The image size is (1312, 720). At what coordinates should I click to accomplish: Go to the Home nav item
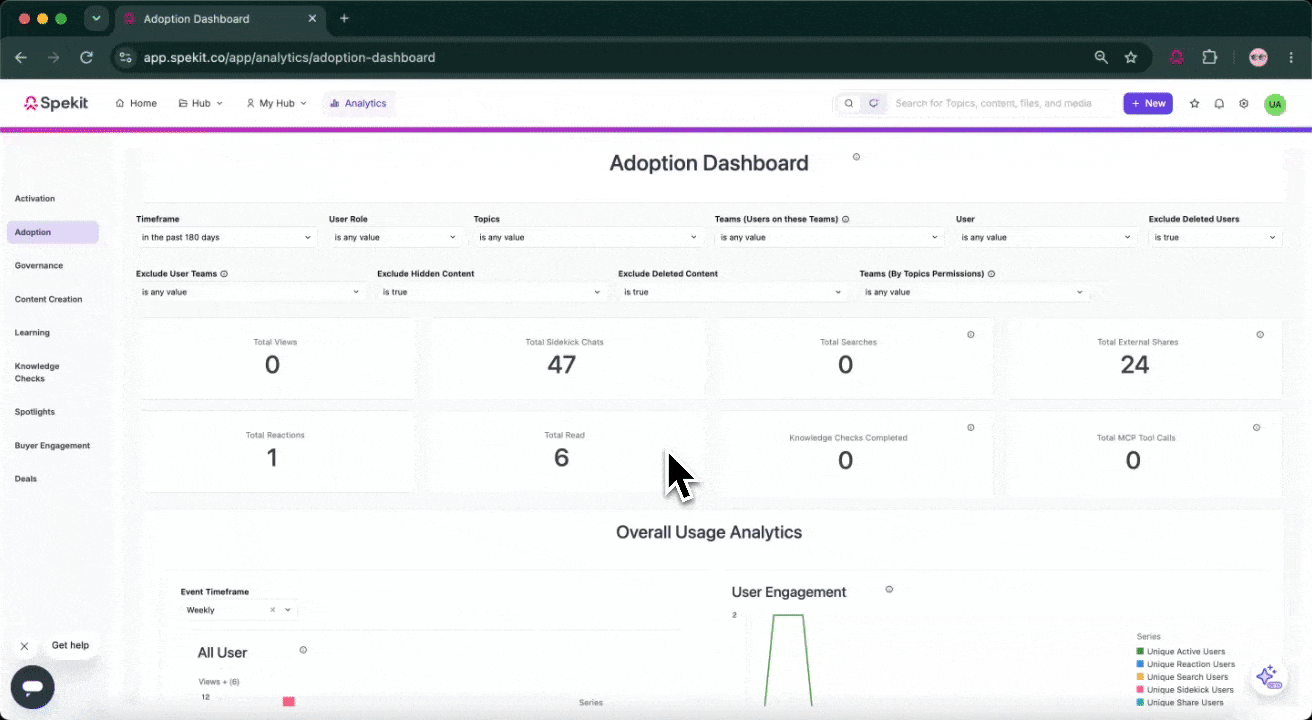pos(136,103)
